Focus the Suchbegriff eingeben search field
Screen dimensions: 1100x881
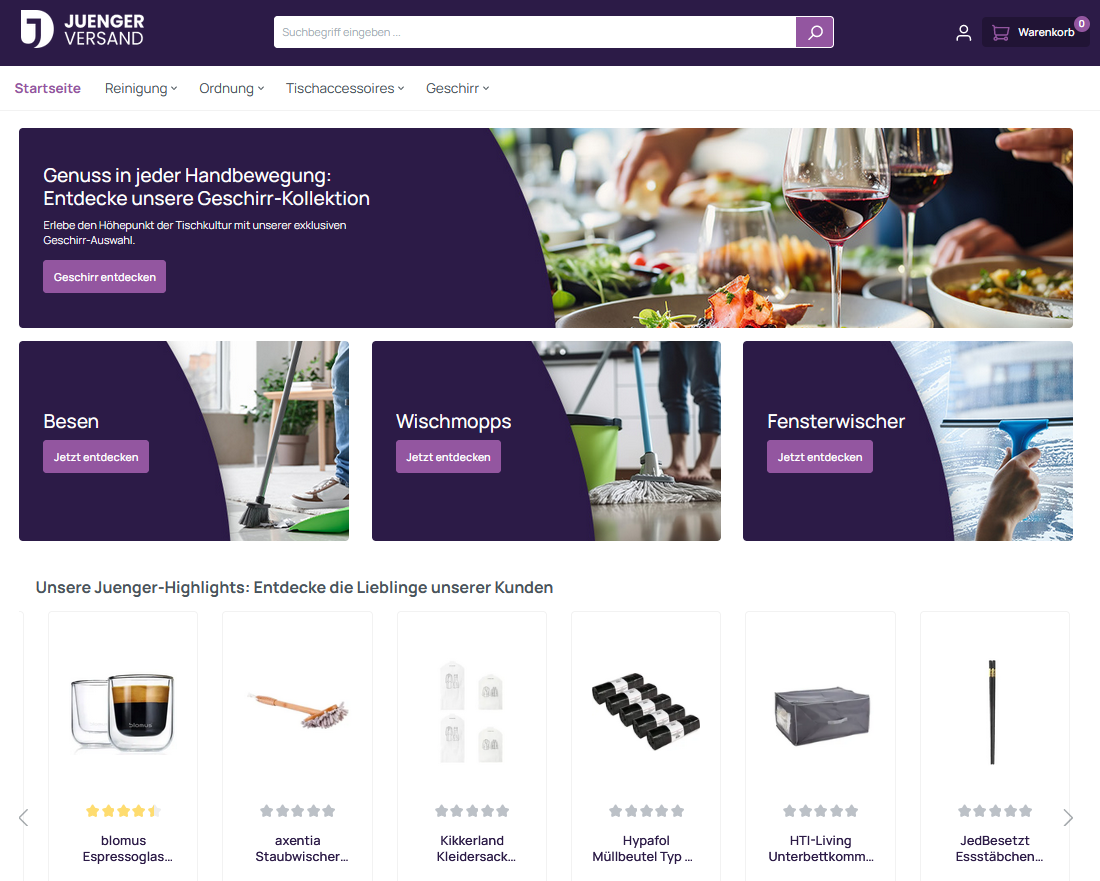pos(535,32)
